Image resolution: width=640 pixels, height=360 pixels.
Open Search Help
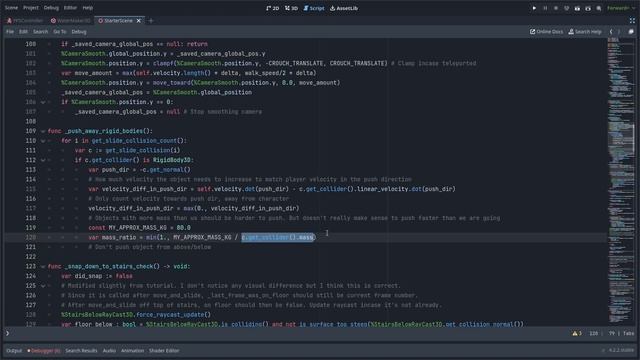(585, 31)
